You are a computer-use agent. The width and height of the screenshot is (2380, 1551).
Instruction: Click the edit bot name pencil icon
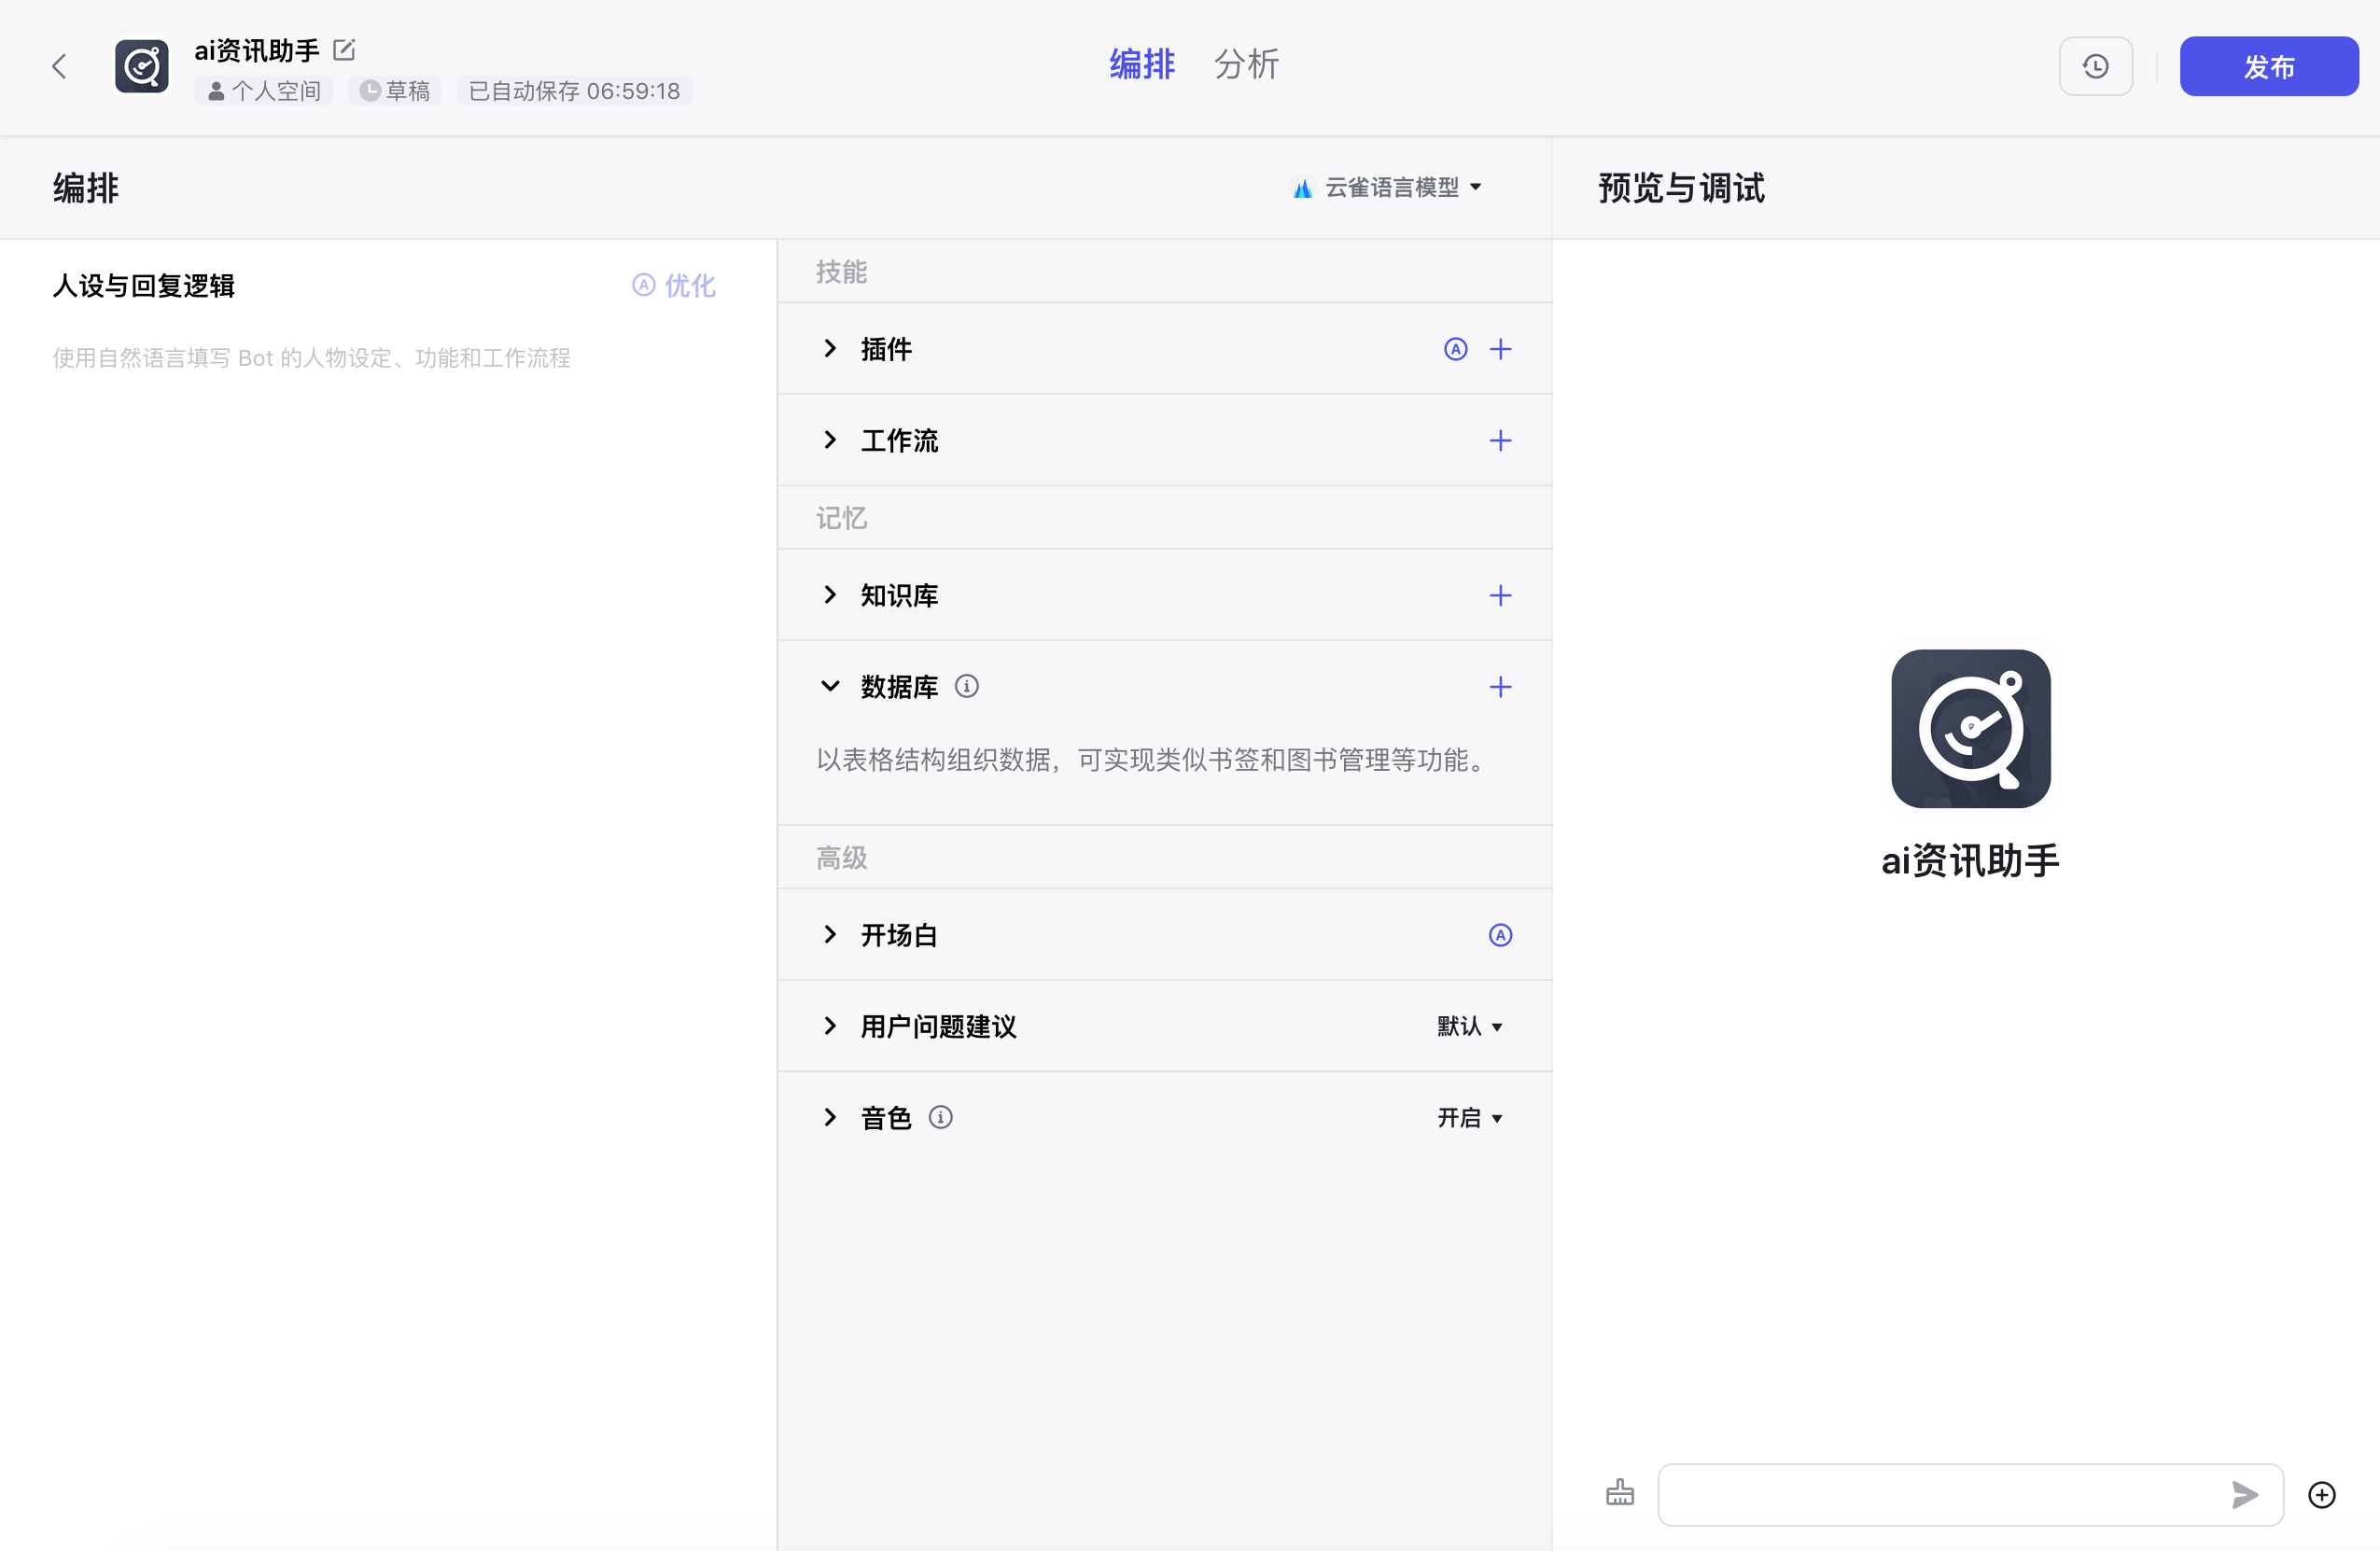point(344,49)
